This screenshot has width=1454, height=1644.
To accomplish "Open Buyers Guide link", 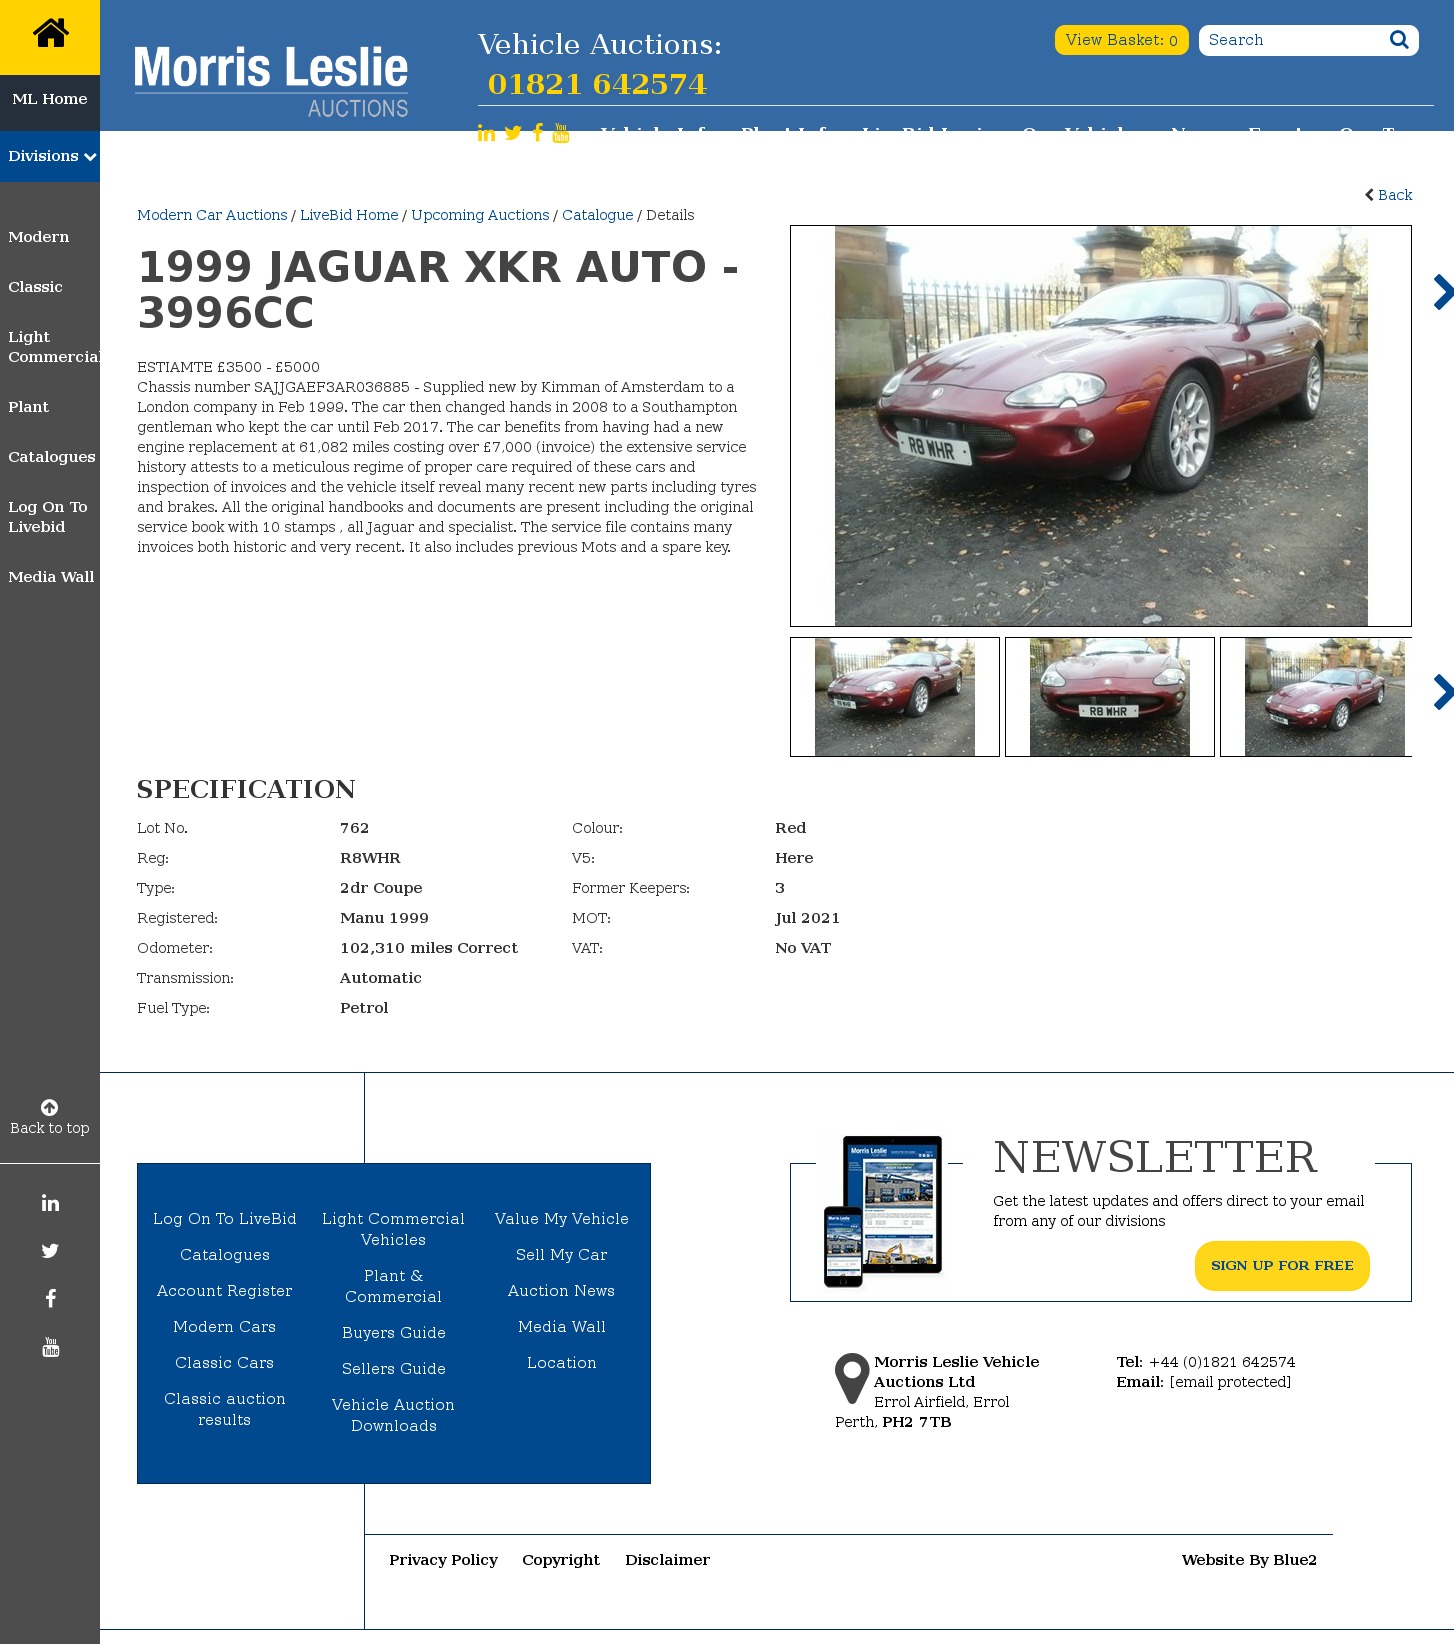I will point(394,1333).
